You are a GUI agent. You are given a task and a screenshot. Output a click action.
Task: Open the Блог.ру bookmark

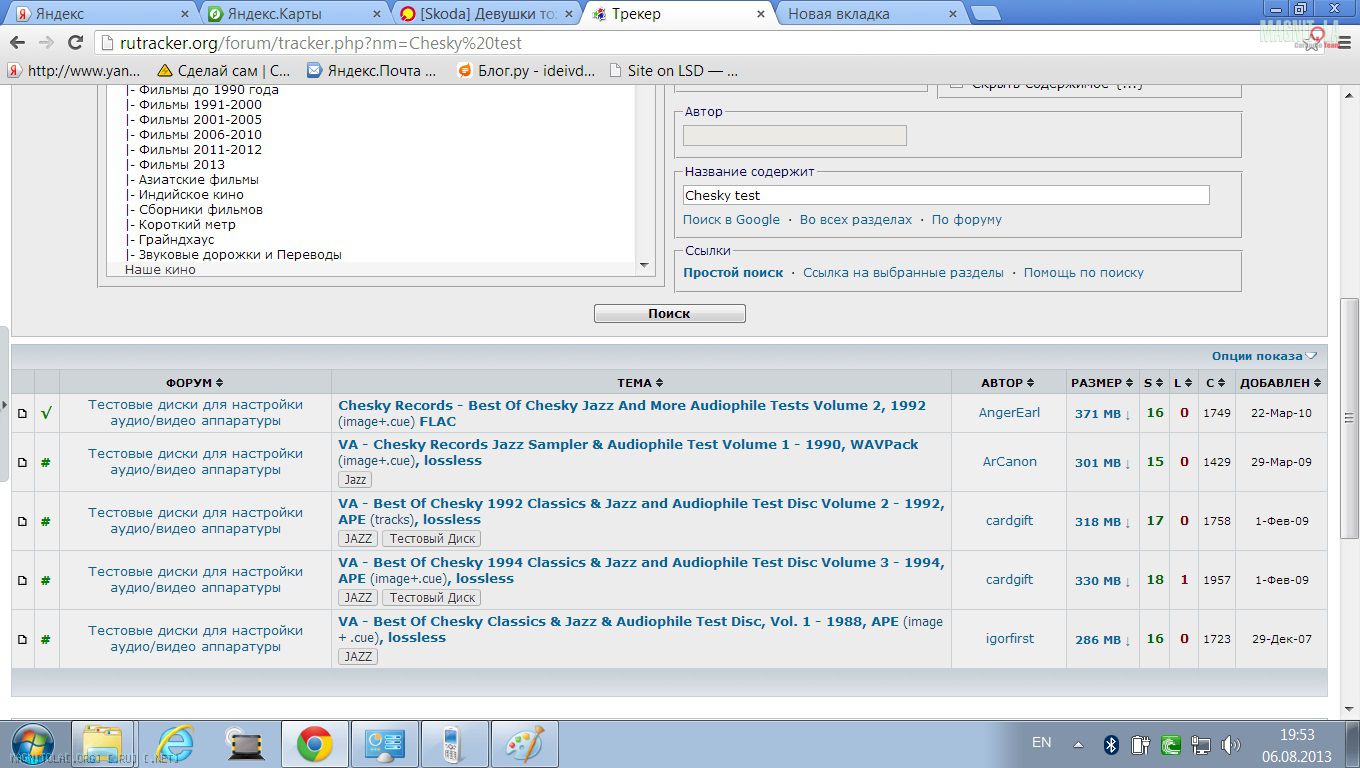(526, 71)
